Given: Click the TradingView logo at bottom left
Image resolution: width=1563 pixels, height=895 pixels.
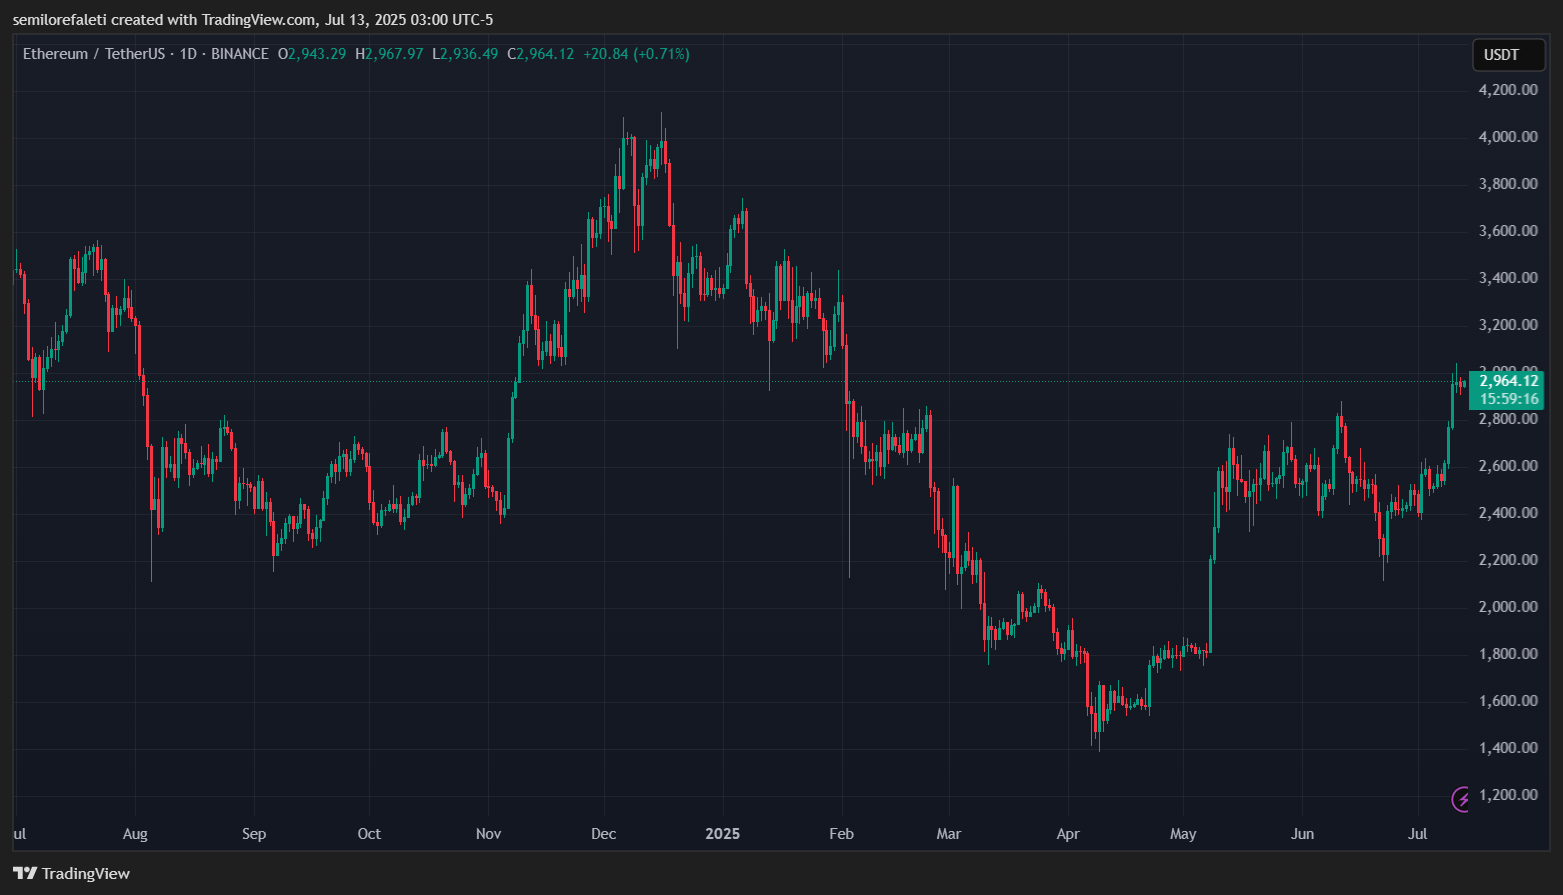Looking at the screenshot, I should pos(72,873).
